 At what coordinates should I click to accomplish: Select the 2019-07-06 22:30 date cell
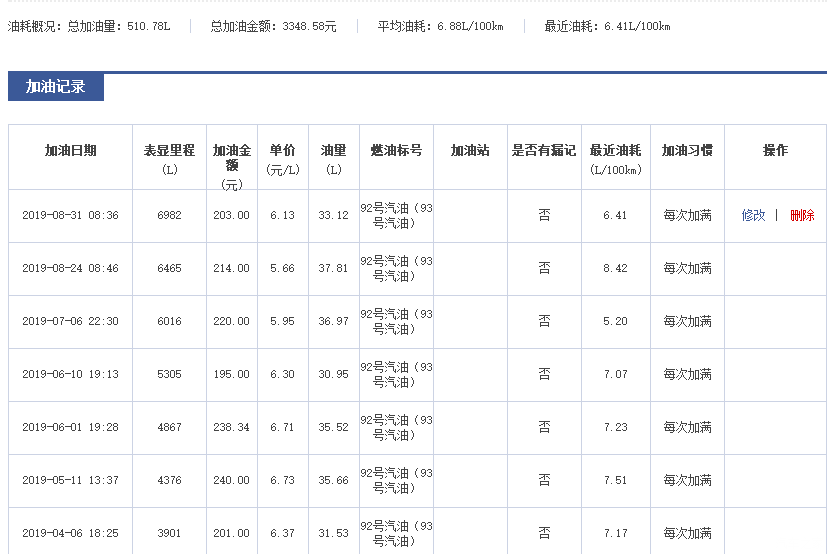(70, 321)
